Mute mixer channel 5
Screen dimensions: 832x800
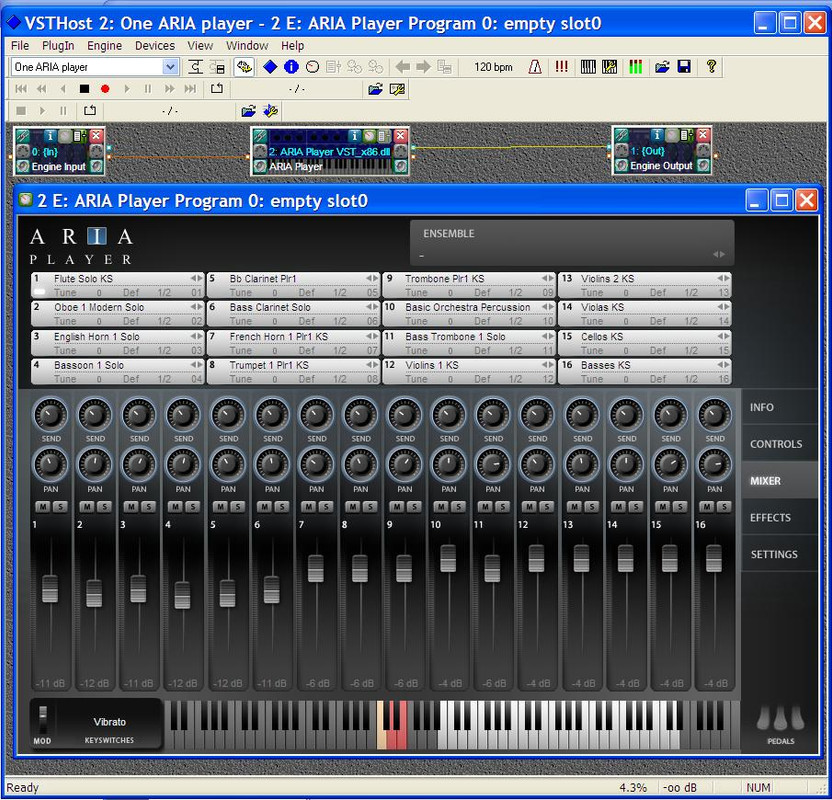point(221,507)
